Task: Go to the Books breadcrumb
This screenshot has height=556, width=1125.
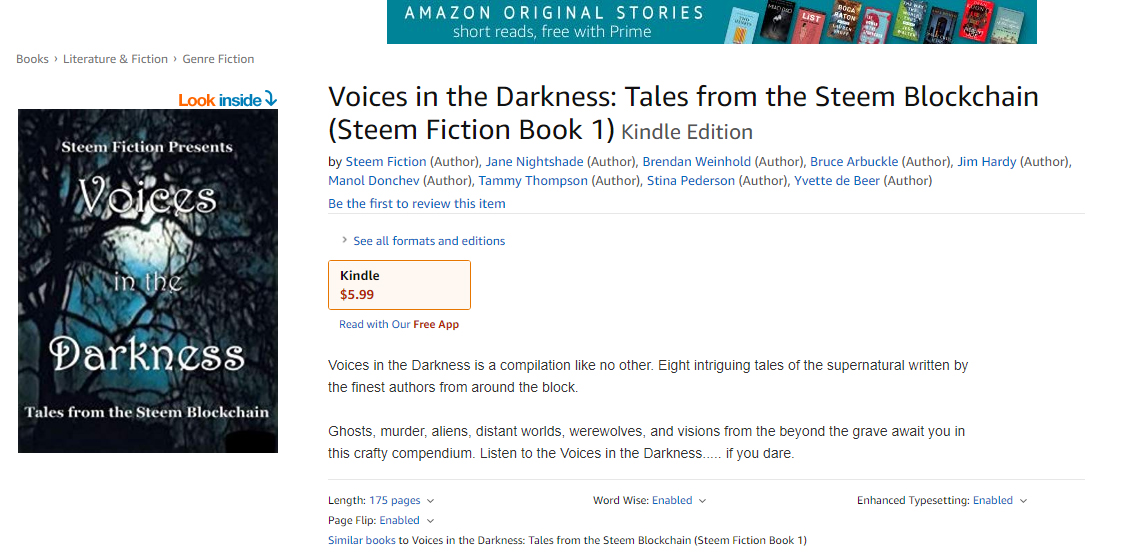Action: tap(32, 59)
